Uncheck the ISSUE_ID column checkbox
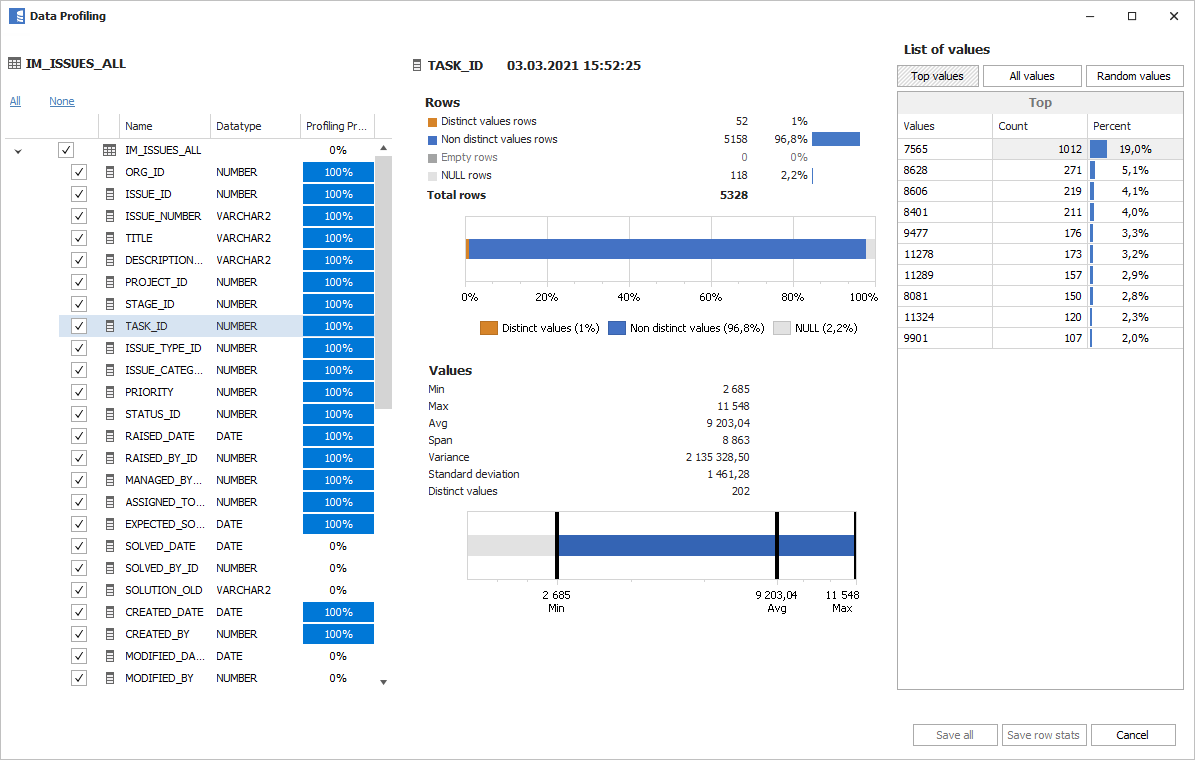Screen dimensions: 1195x760 [x=79, y=194]
